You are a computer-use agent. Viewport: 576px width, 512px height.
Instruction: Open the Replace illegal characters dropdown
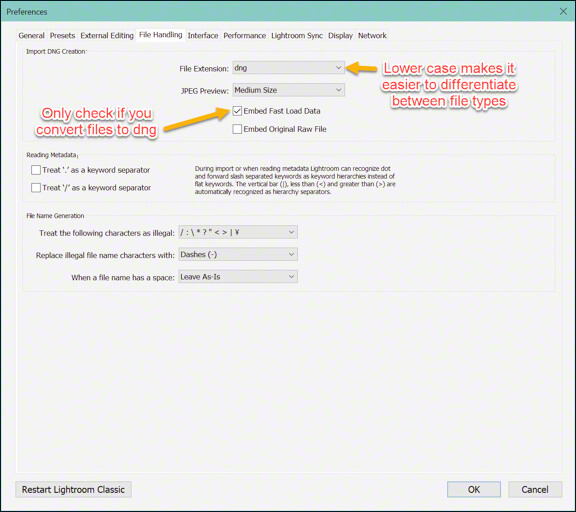pyautogui.click(x=238, y=255)
